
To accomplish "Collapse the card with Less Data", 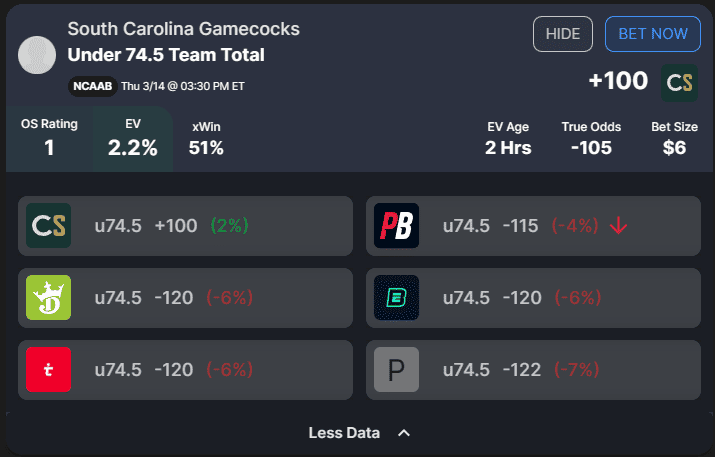I will tap(345, 433).
